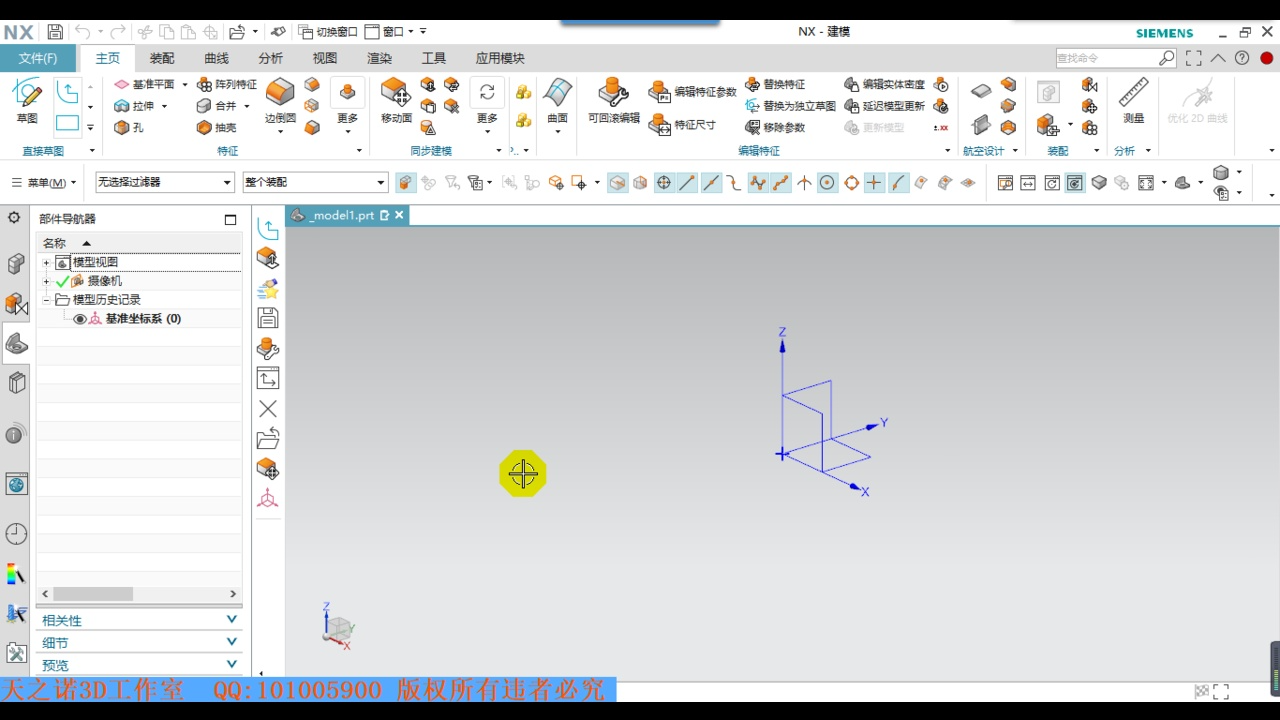Screen dimensions: 1280x720
Task: Open the 整个装配 scope dropdown
Action: pyautogui.click(x=315, y=182)
